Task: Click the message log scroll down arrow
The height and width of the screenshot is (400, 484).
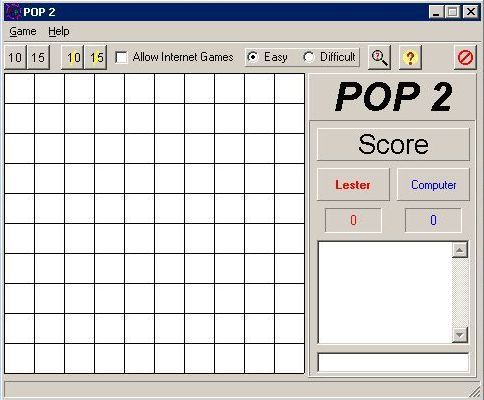Action: click(x=460, y=335)
